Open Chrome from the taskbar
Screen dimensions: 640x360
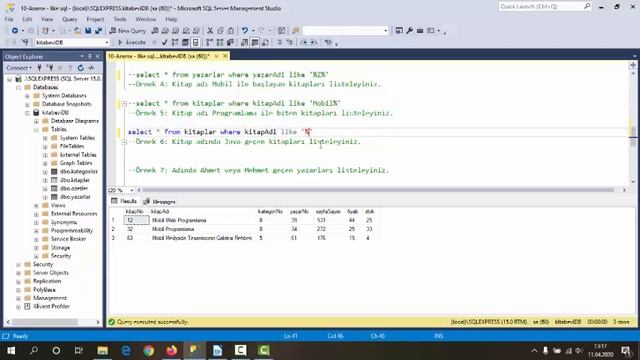click(x=149, y=350)
